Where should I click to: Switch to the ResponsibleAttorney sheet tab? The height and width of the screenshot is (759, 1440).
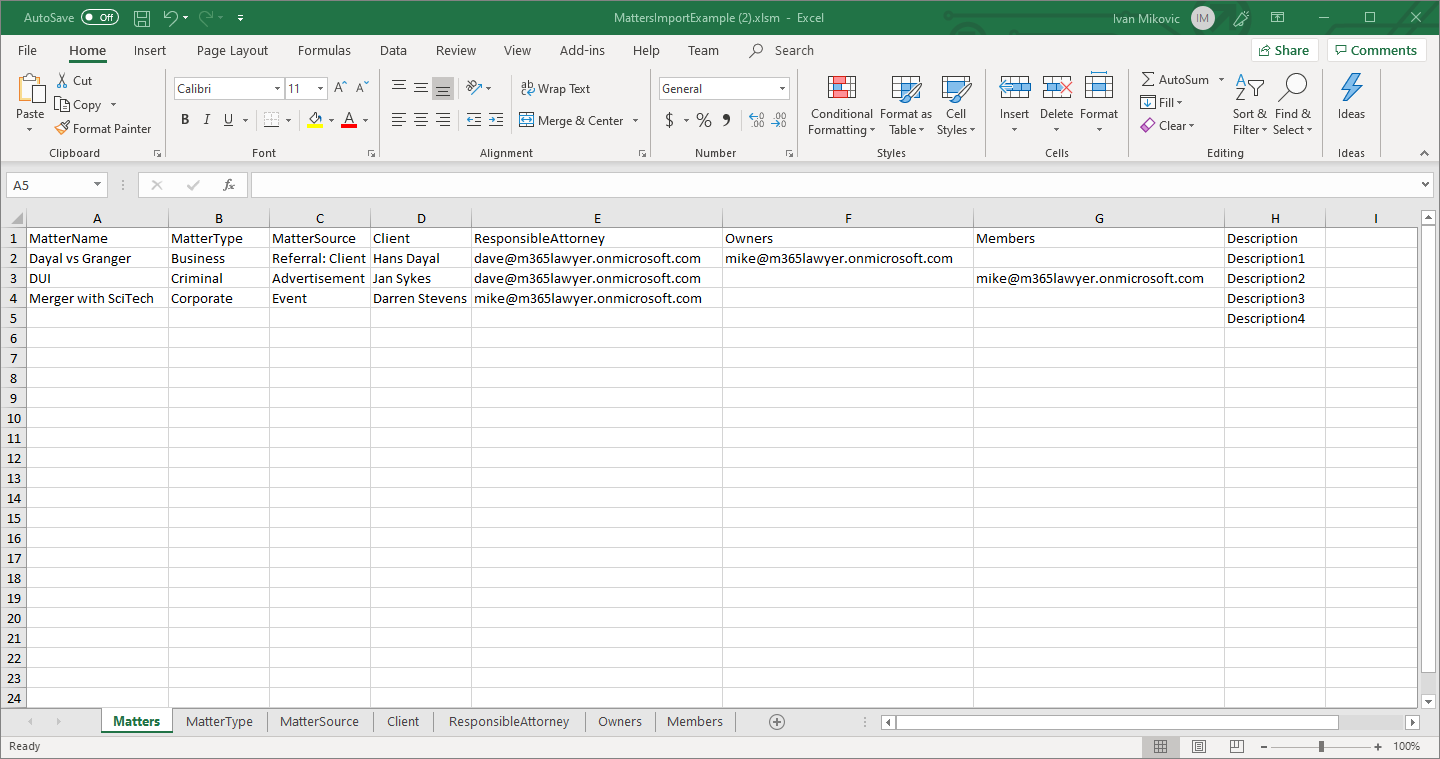tap(509, 722)
